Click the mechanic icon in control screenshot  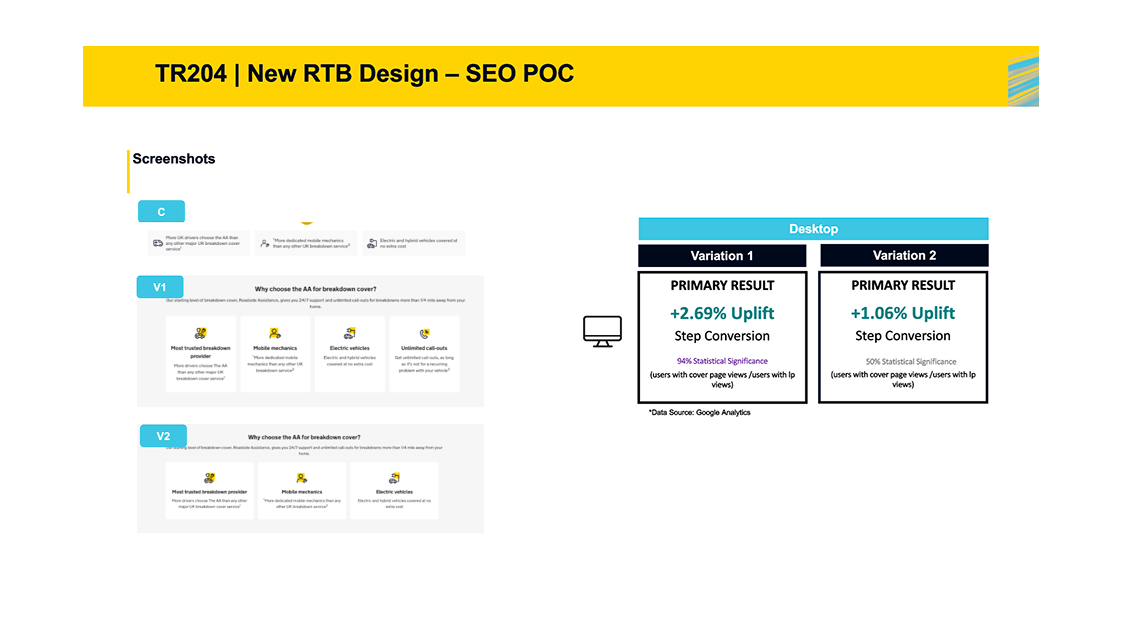(264, 243)
